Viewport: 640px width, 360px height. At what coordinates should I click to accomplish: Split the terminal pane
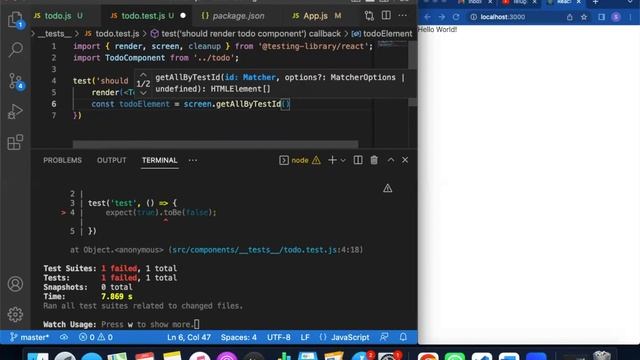click(358, 160)
